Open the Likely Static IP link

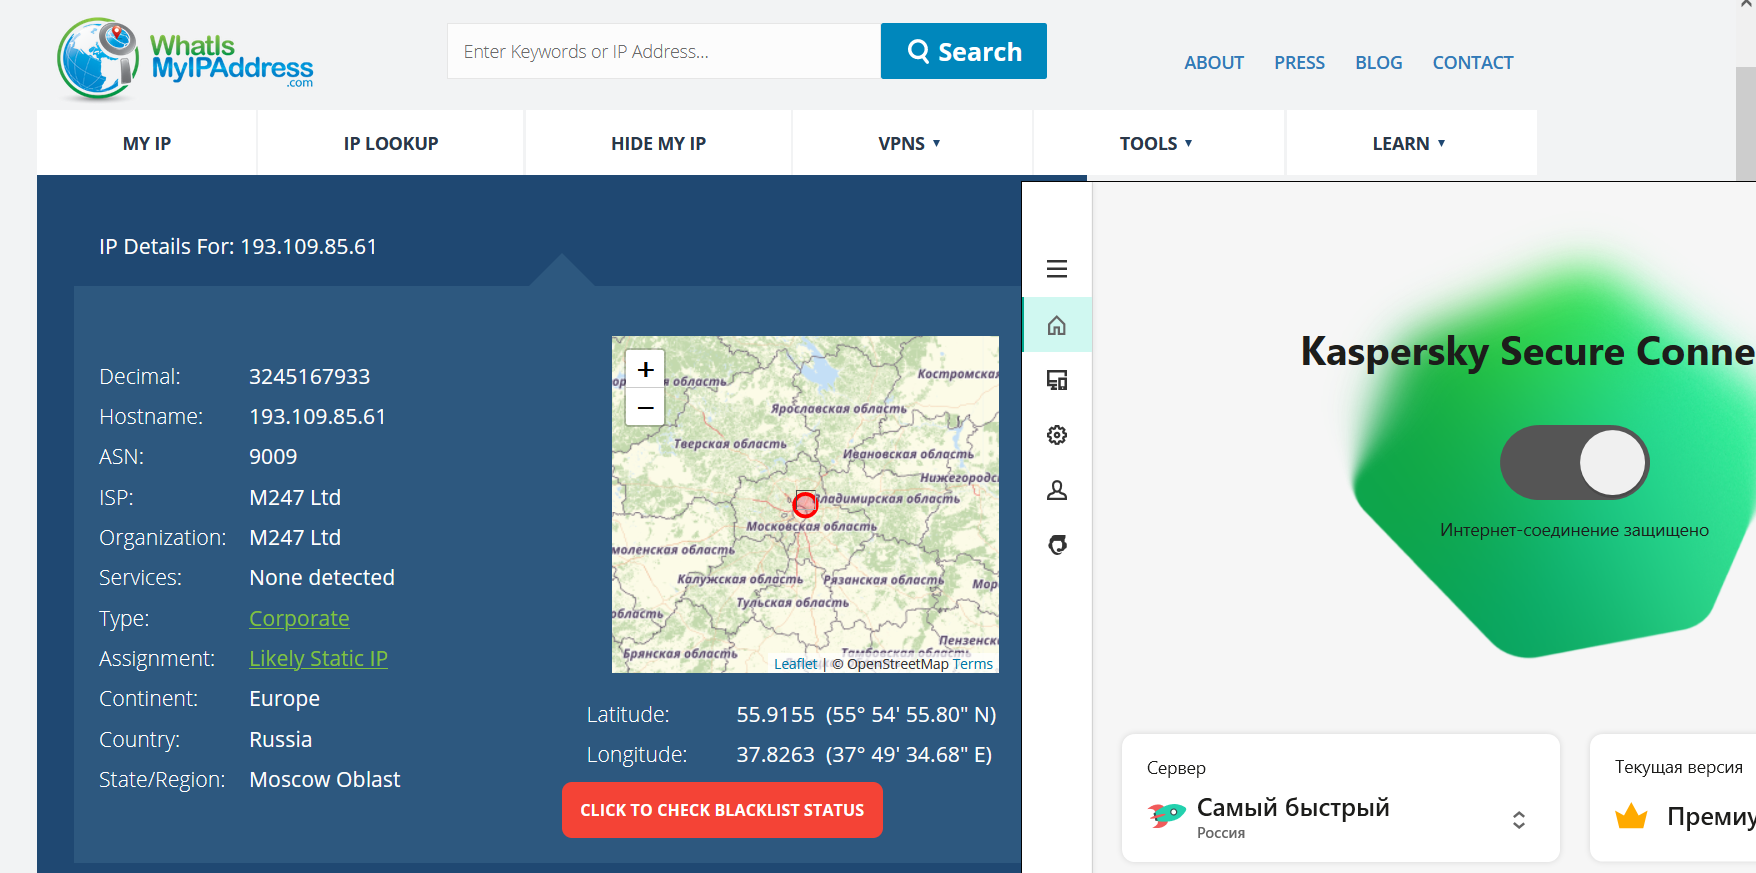(318, 658)
